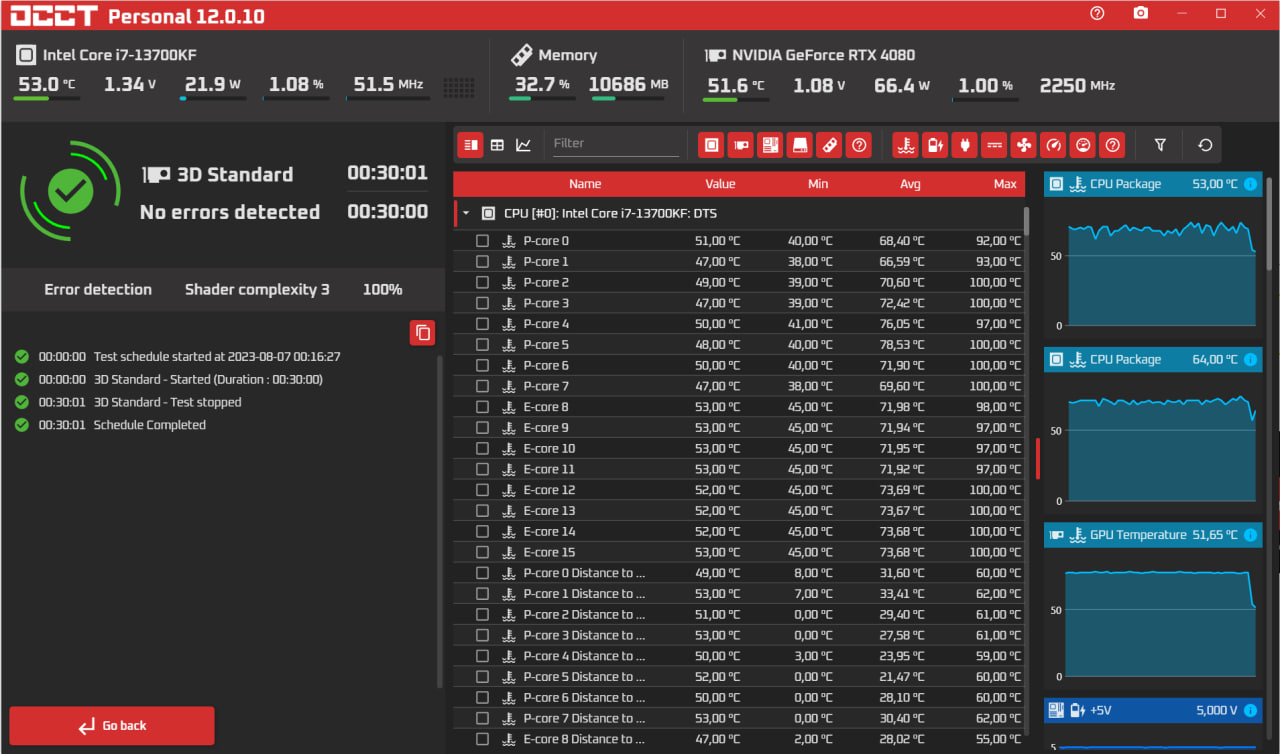Sort by the Name column header

tap(585, 184)
